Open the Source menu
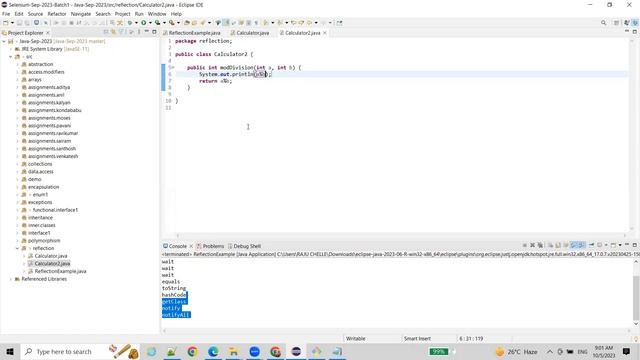The height and width of the screenshot is (360, 640). [x=35, y=14]
